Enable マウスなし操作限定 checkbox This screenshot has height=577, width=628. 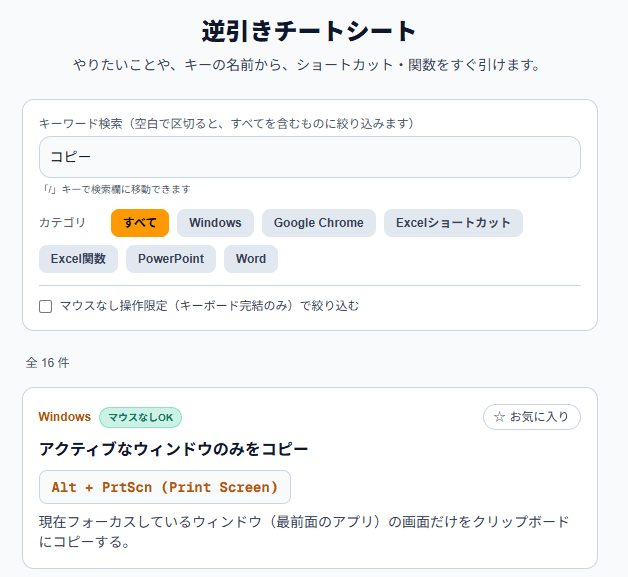(x=46, y=306)
